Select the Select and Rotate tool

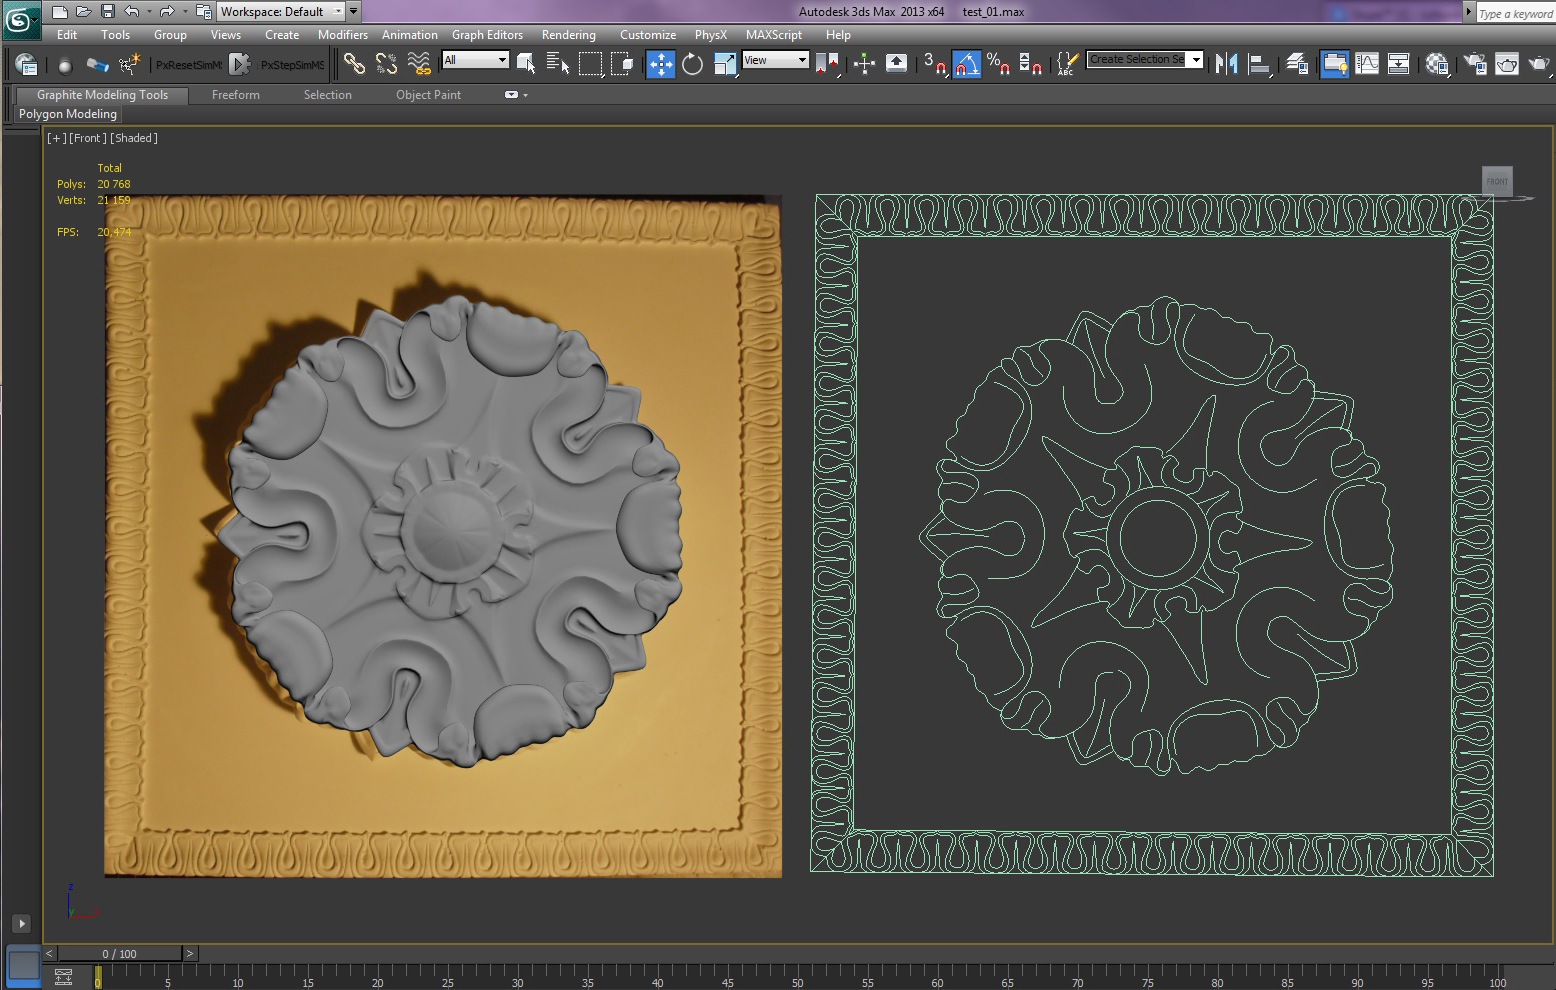(x=691, y=65)
